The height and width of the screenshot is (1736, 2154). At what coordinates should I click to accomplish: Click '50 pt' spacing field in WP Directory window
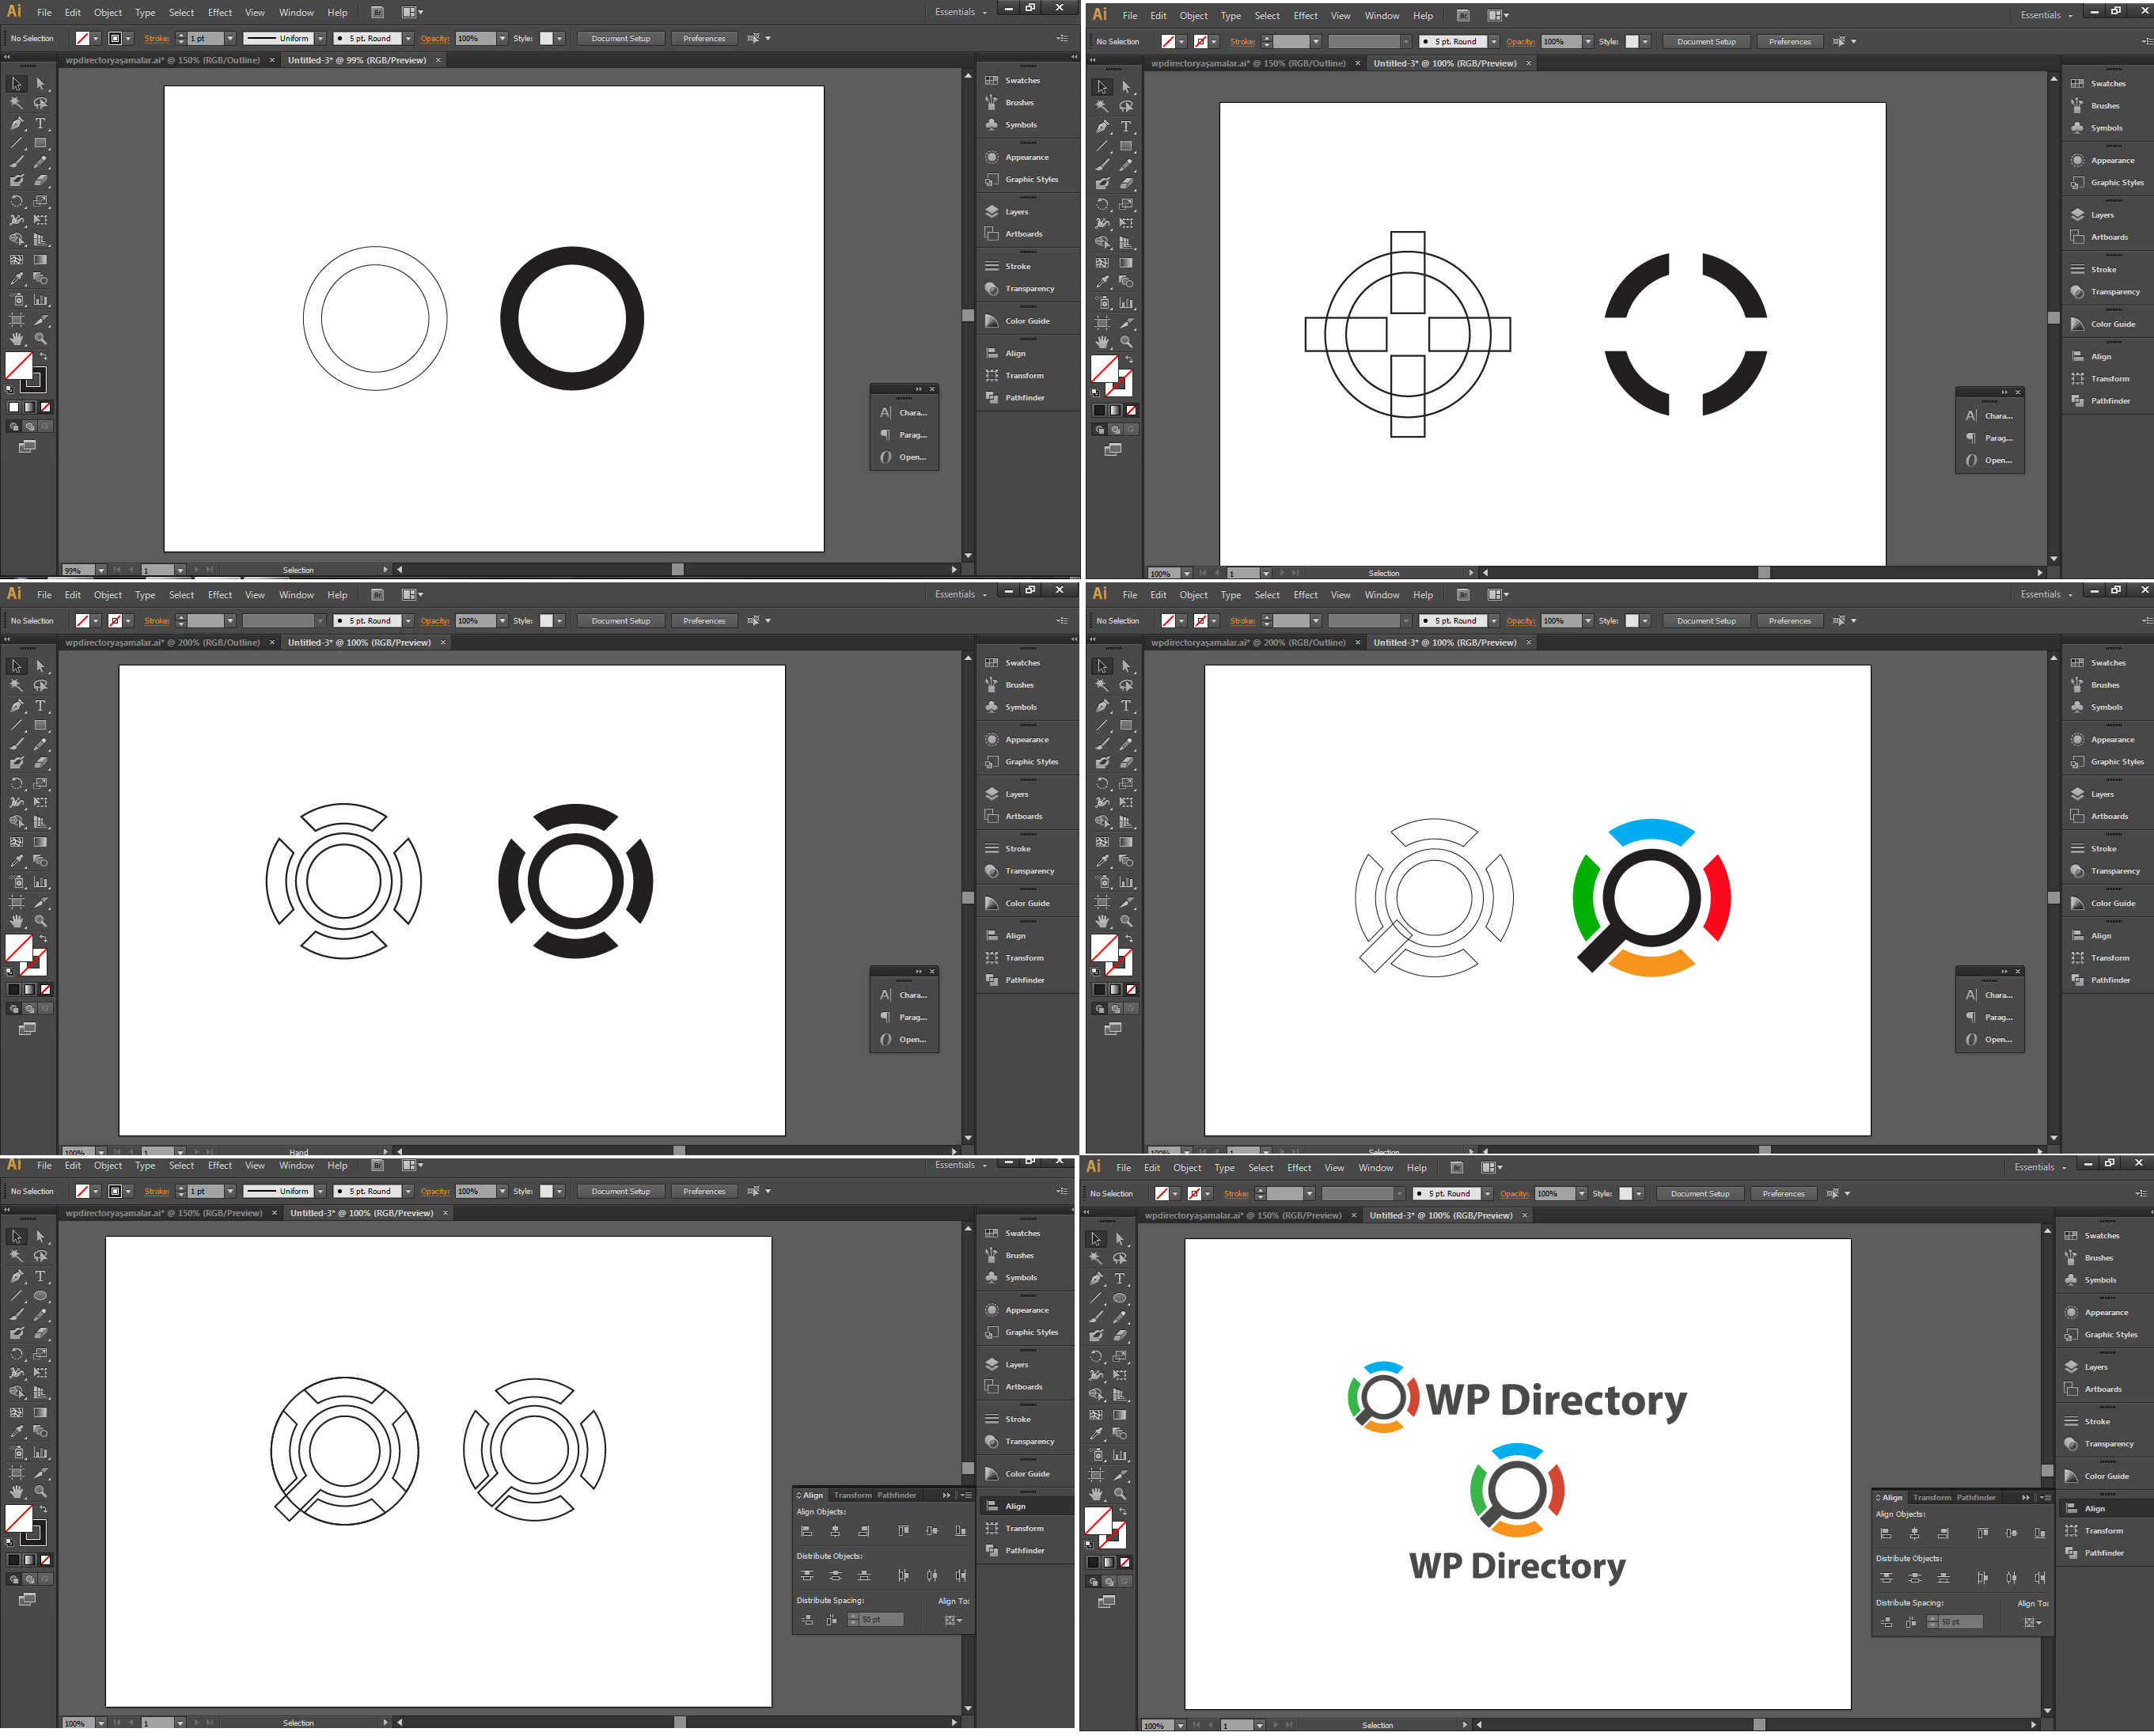pyautogui.click(x=1959, y=1622)
